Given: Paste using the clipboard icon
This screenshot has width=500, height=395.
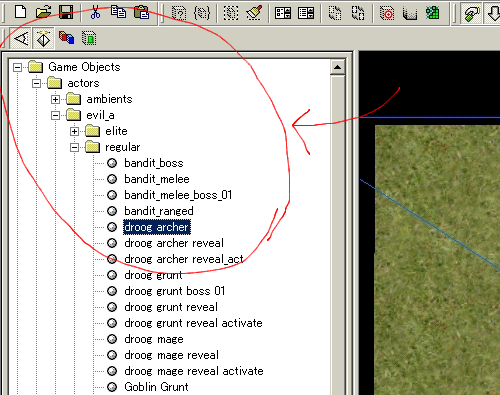Looking at the screenshot, I should [x=141, y=13].
